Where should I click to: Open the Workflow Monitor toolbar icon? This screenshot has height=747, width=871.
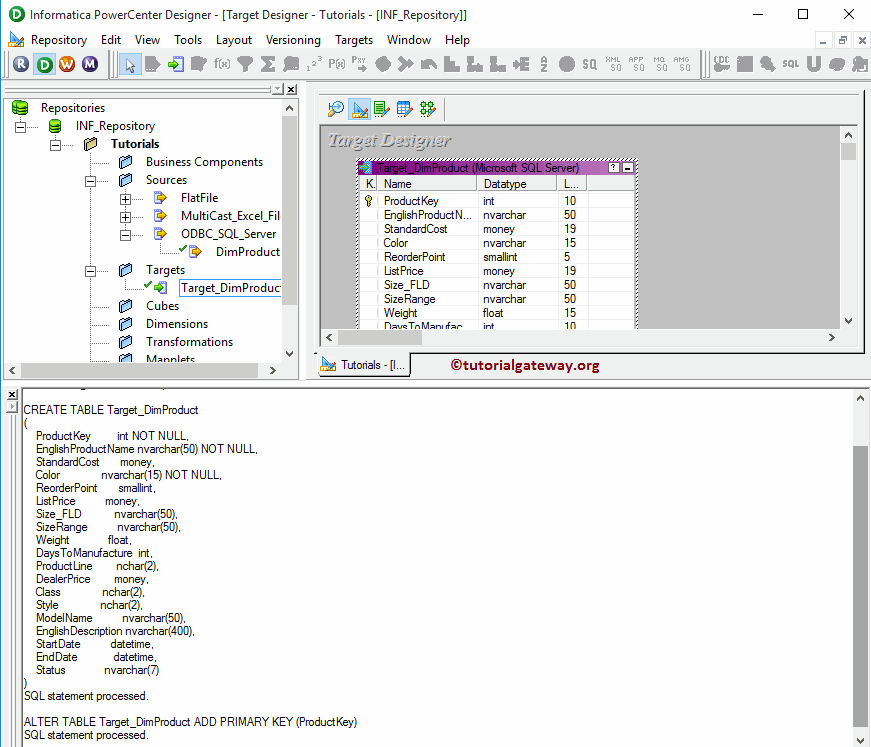point(90,63)
